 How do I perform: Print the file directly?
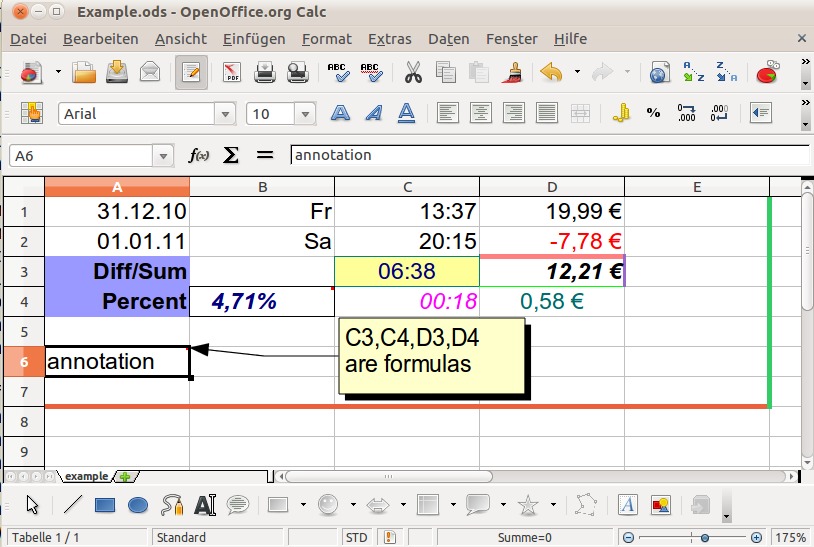265,73
